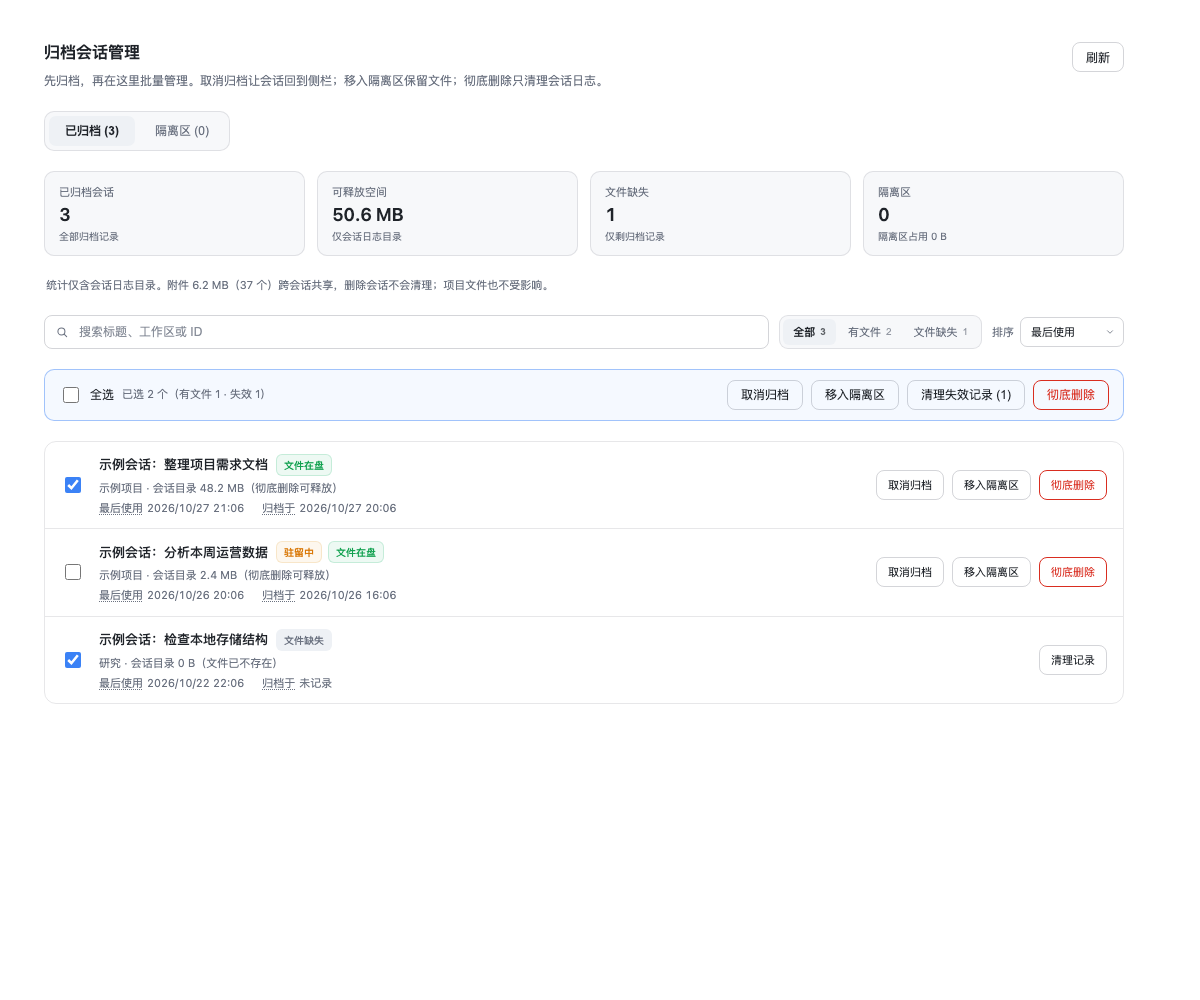
Task: Click the 隔离区 stat card
Action: 993,213
